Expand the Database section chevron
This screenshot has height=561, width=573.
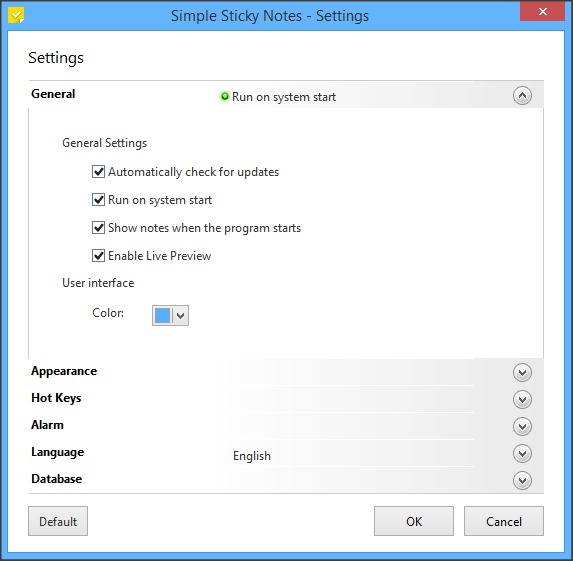pos(522,481)
